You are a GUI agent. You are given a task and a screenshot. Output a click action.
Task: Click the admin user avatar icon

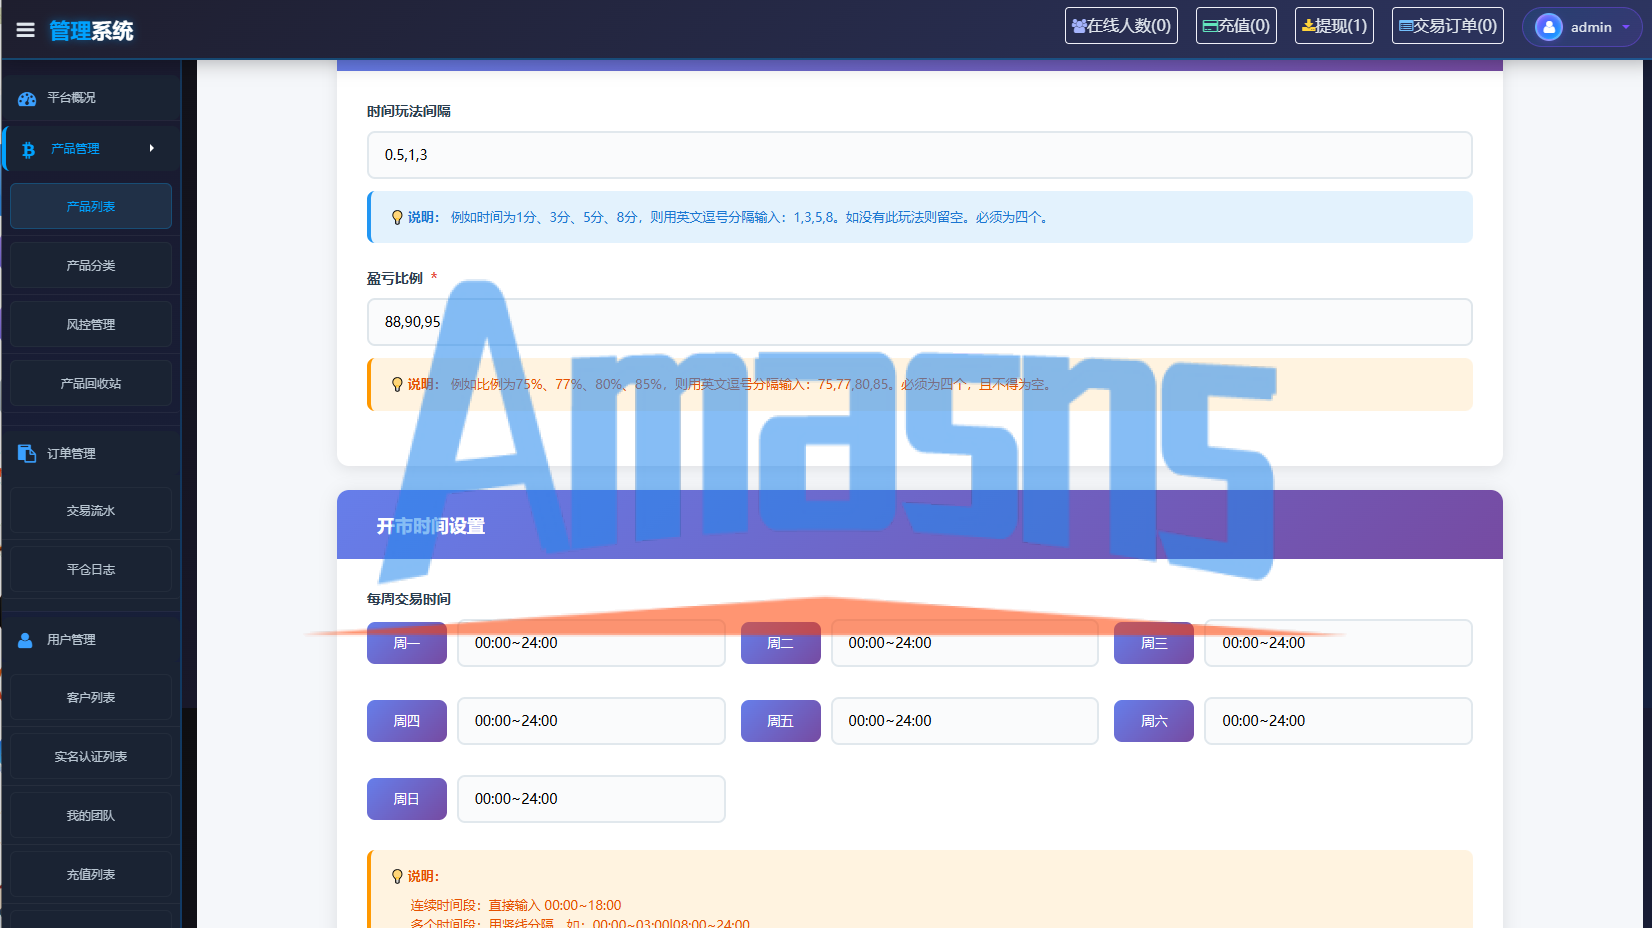(x=1548, y=27)
